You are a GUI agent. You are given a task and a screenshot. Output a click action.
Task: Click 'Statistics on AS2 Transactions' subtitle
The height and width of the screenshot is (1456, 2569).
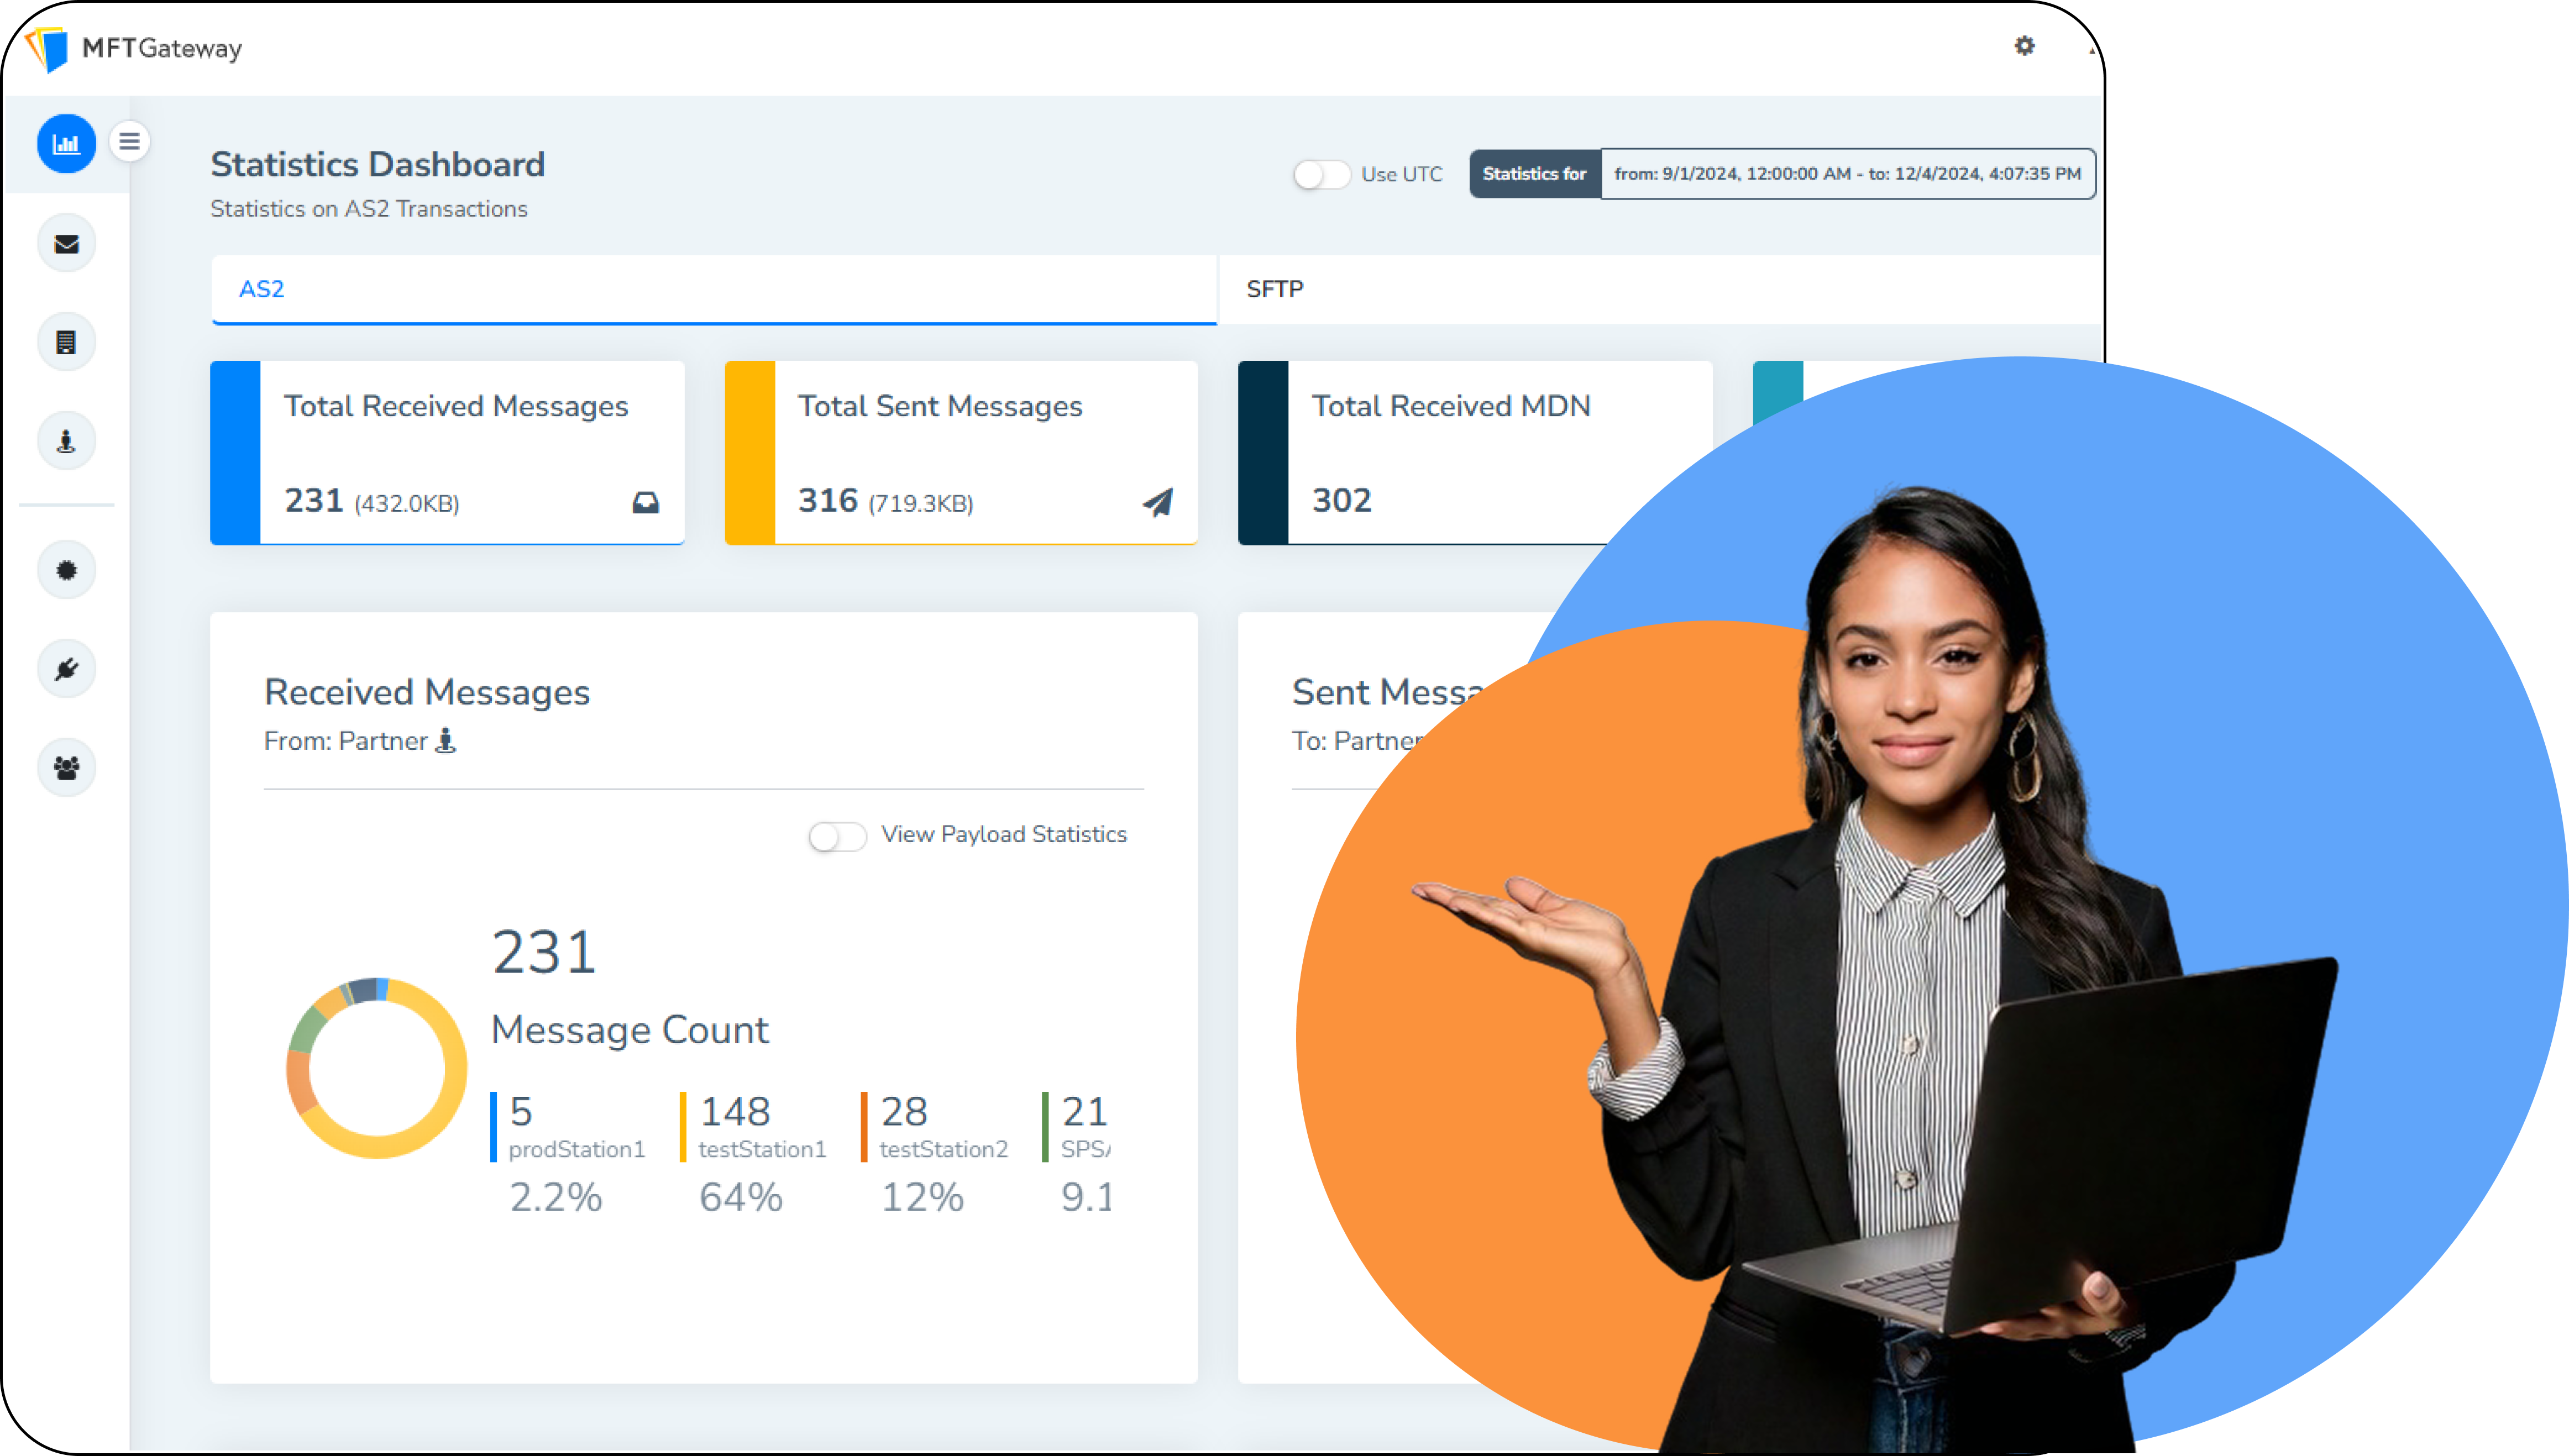(369, 209)
